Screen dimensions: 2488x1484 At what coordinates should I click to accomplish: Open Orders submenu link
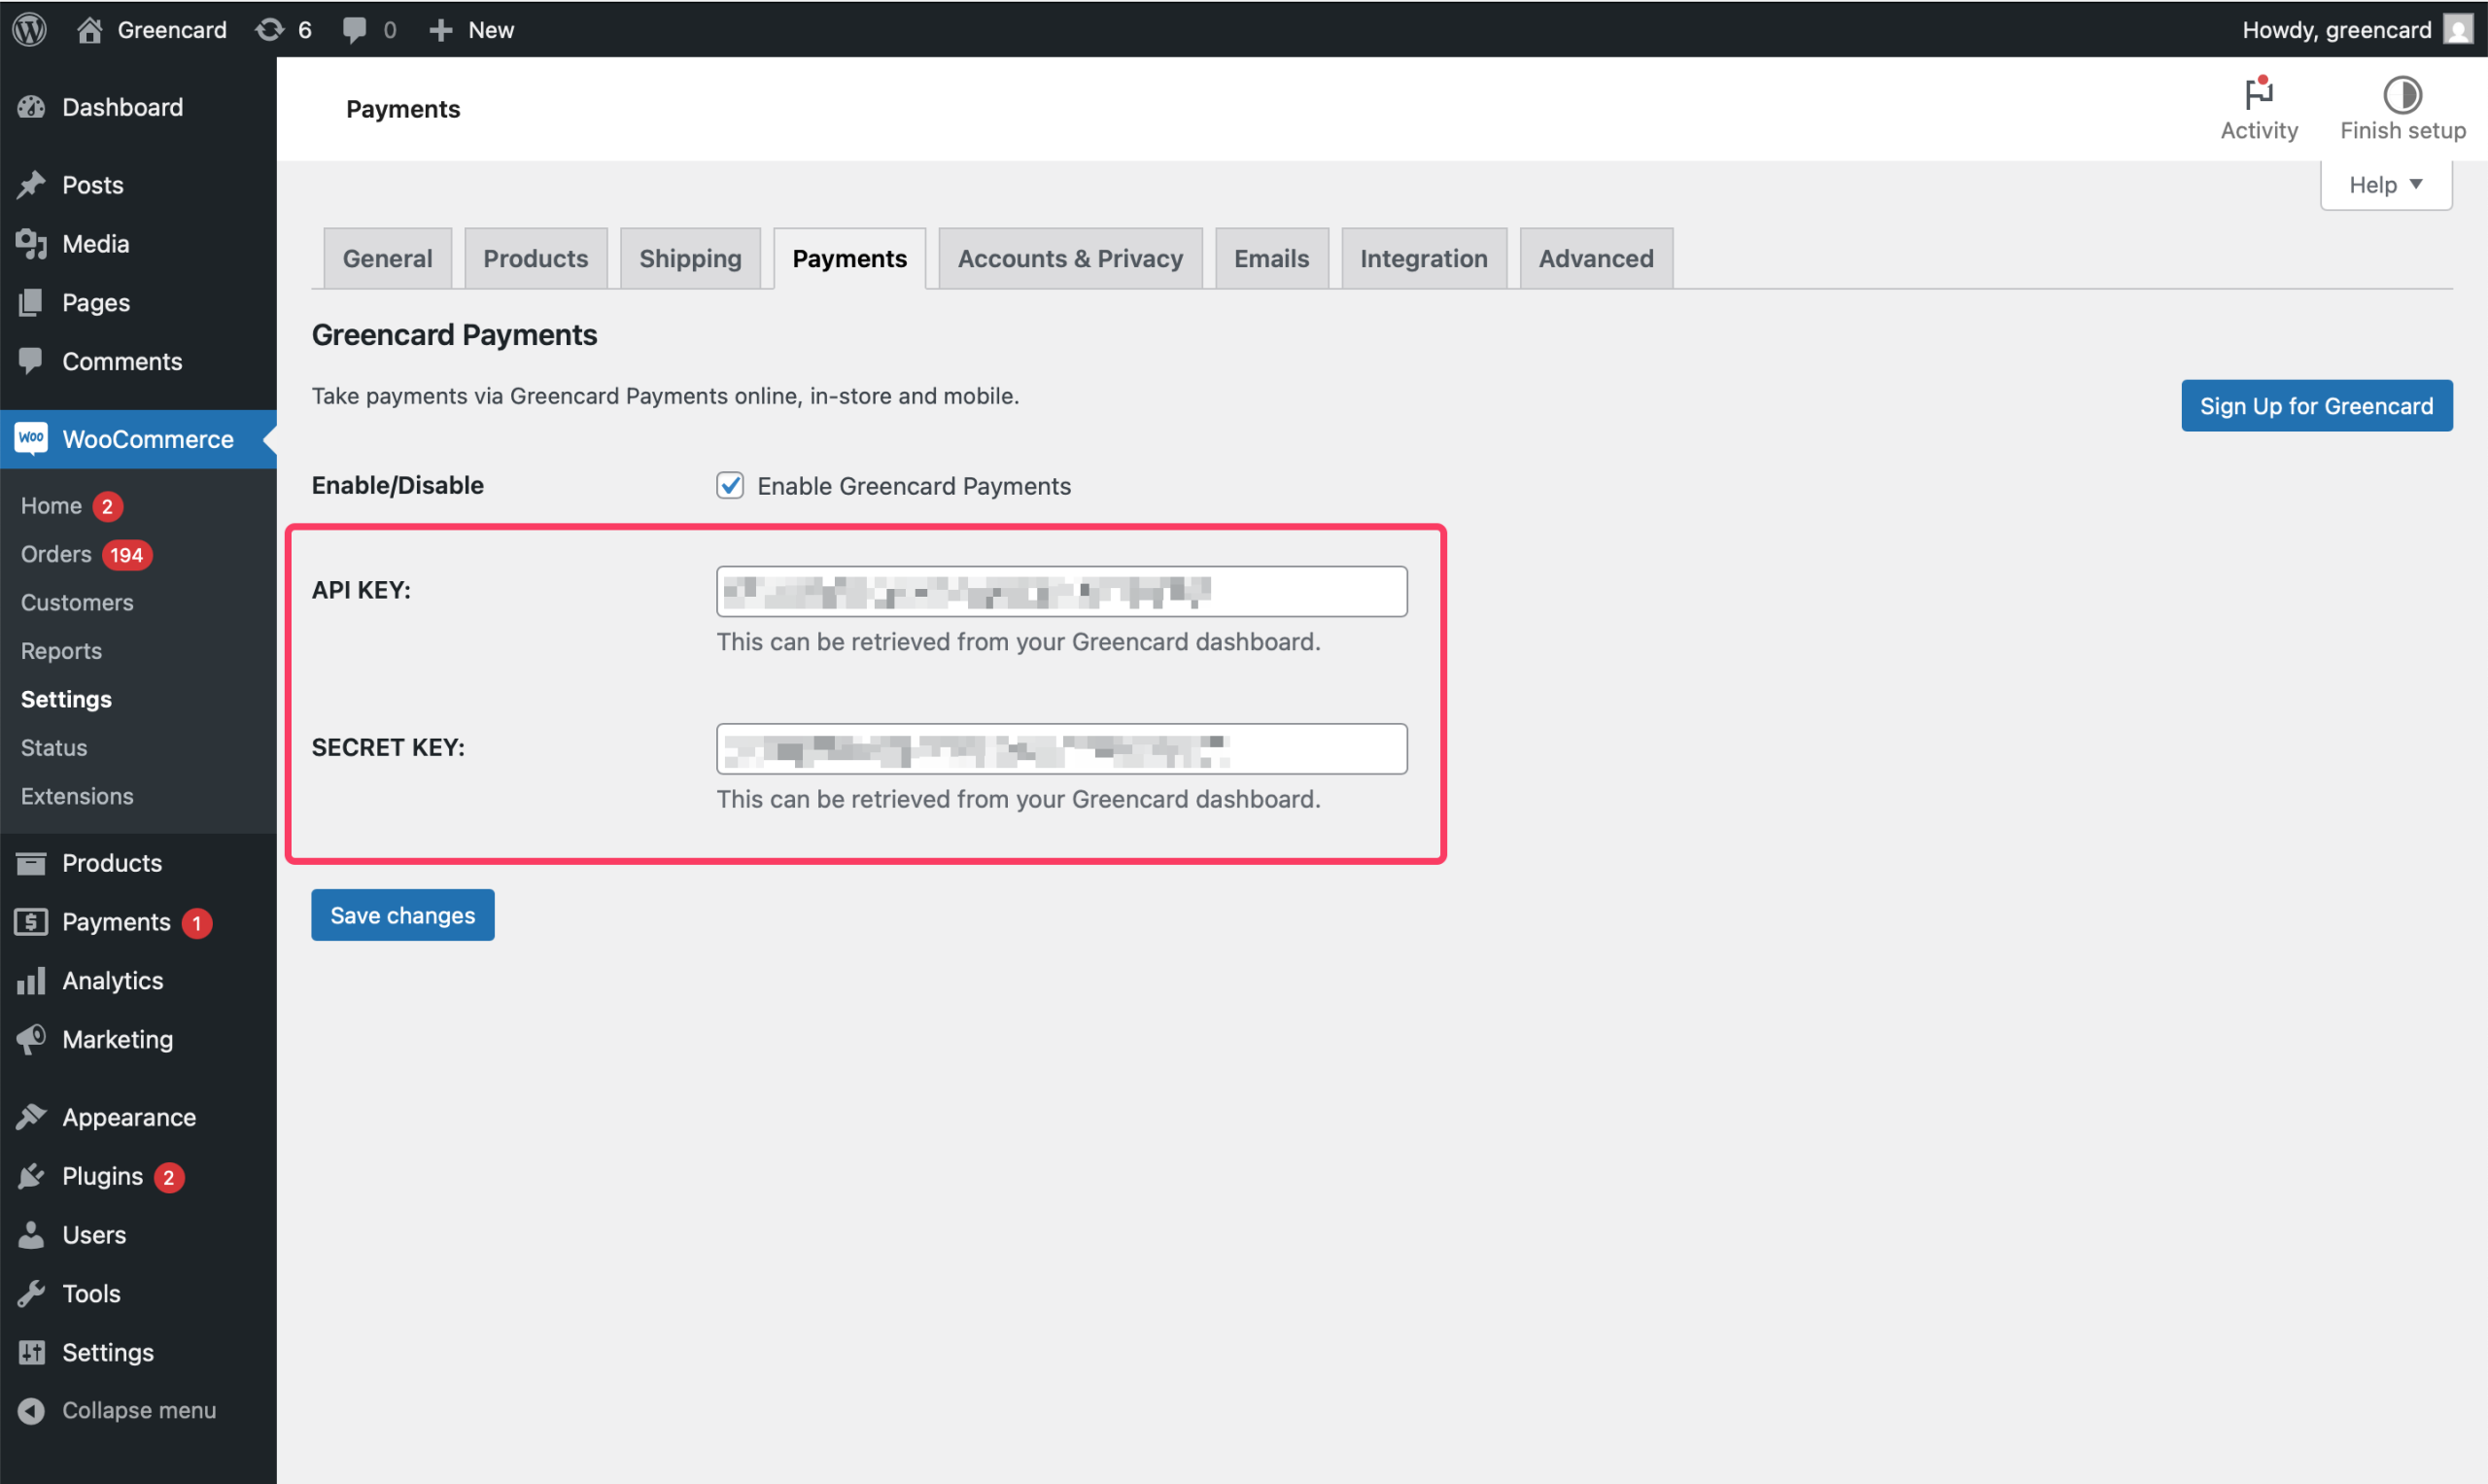pos(56,554)
